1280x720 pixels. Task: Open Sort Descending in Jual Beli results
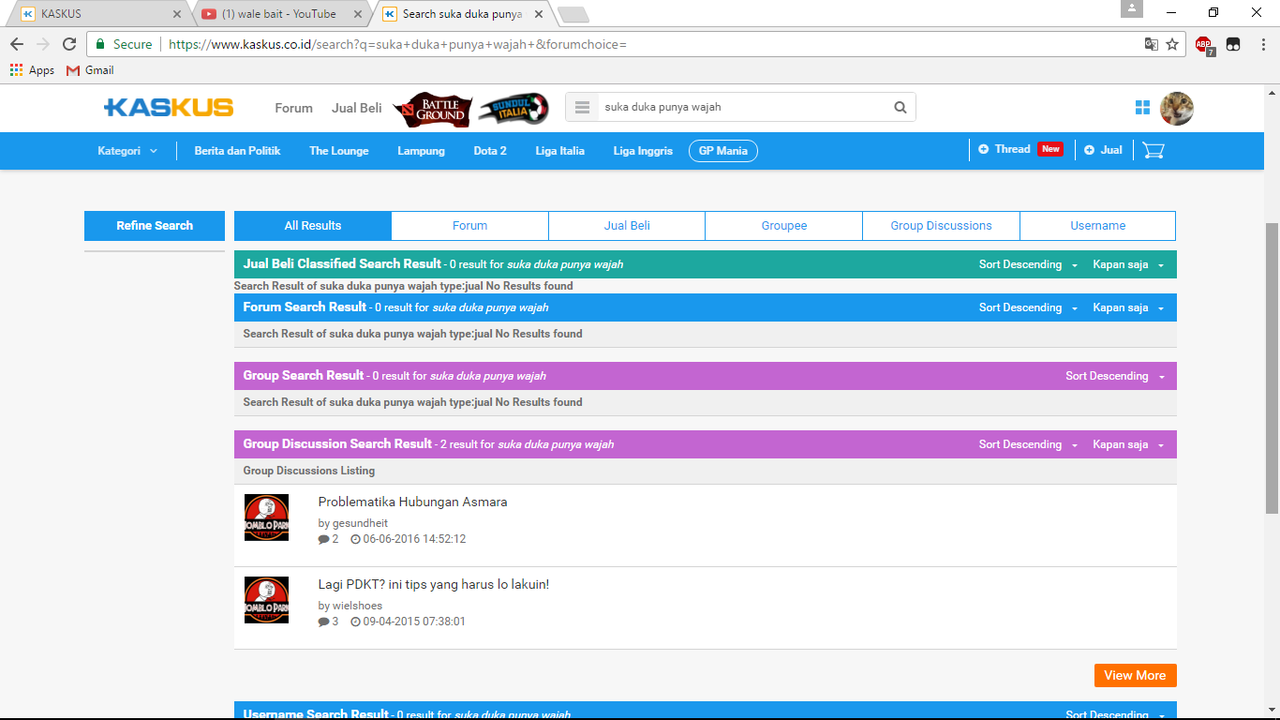[x=1028, y=265]
